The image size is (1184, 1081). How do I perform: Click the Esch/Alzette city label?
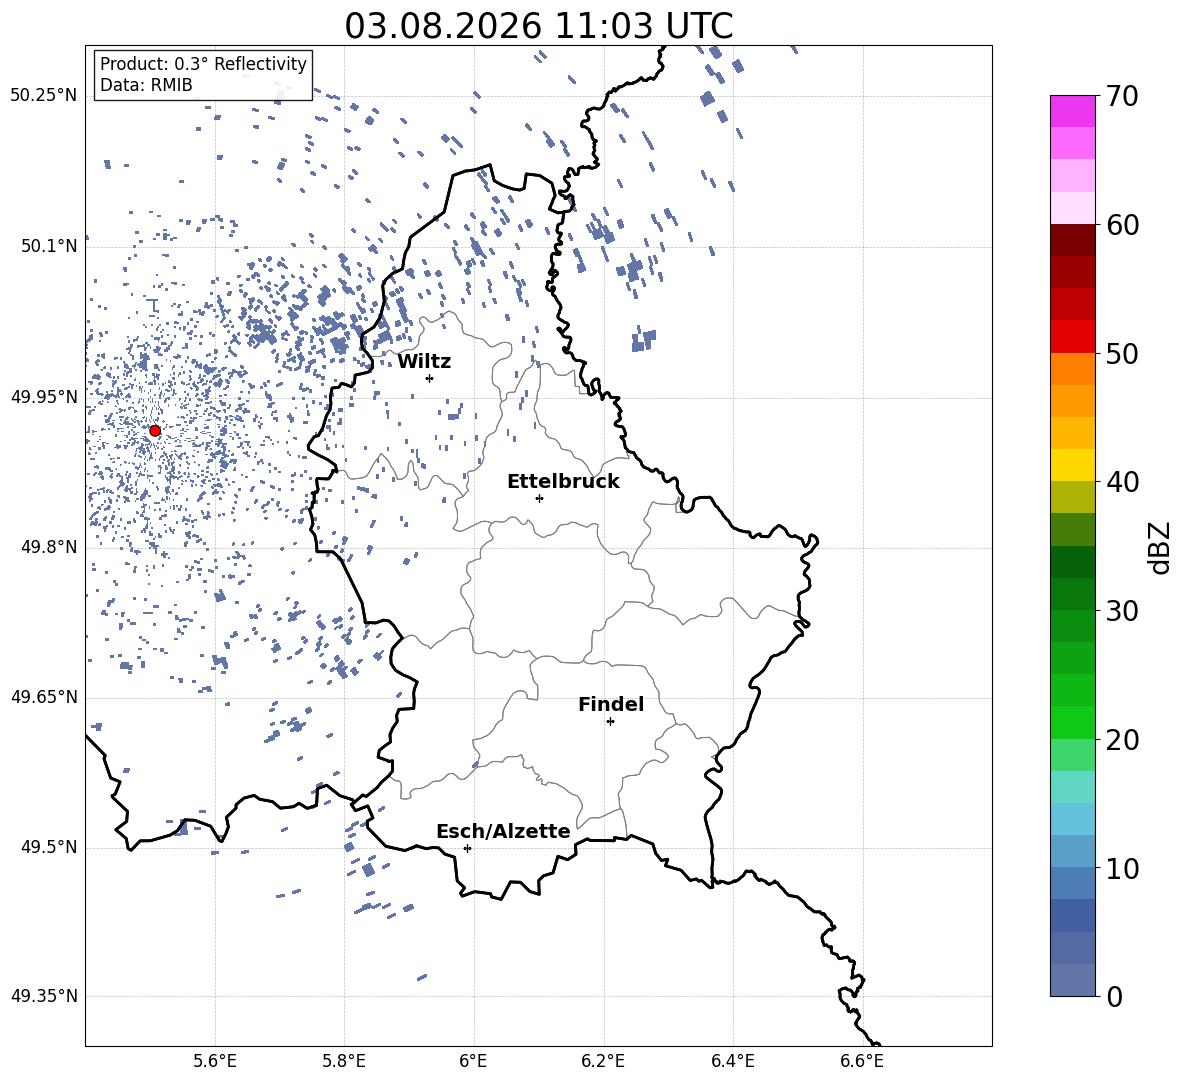504,832
